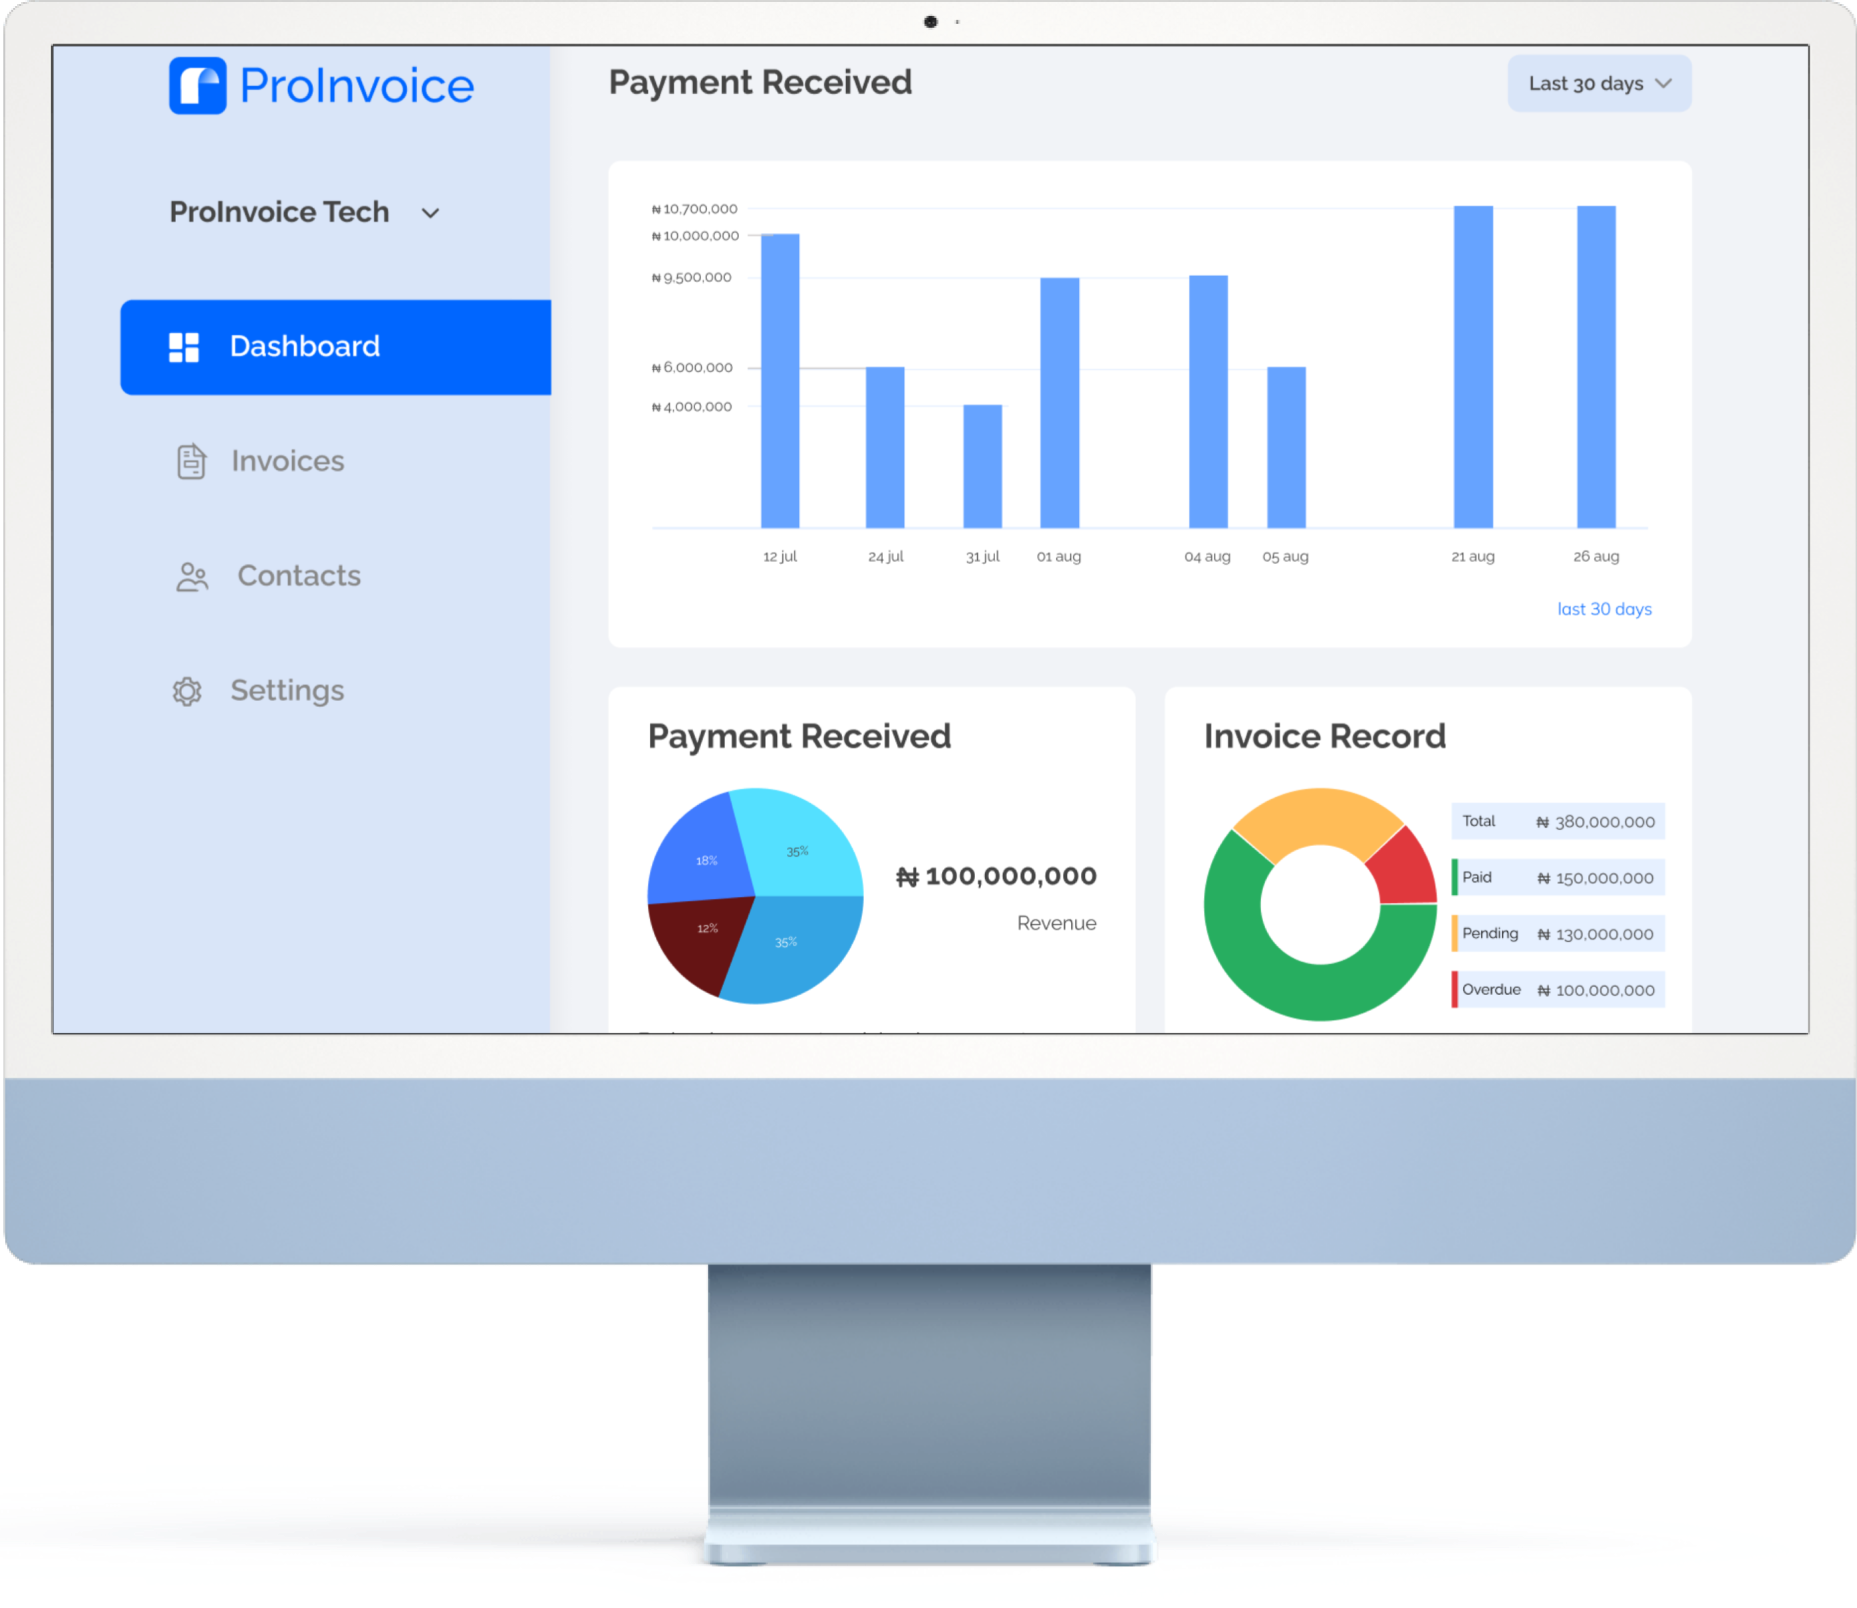1857x1608 pixels.
Task: Go to the Contacts menu item
Action: 298,576
